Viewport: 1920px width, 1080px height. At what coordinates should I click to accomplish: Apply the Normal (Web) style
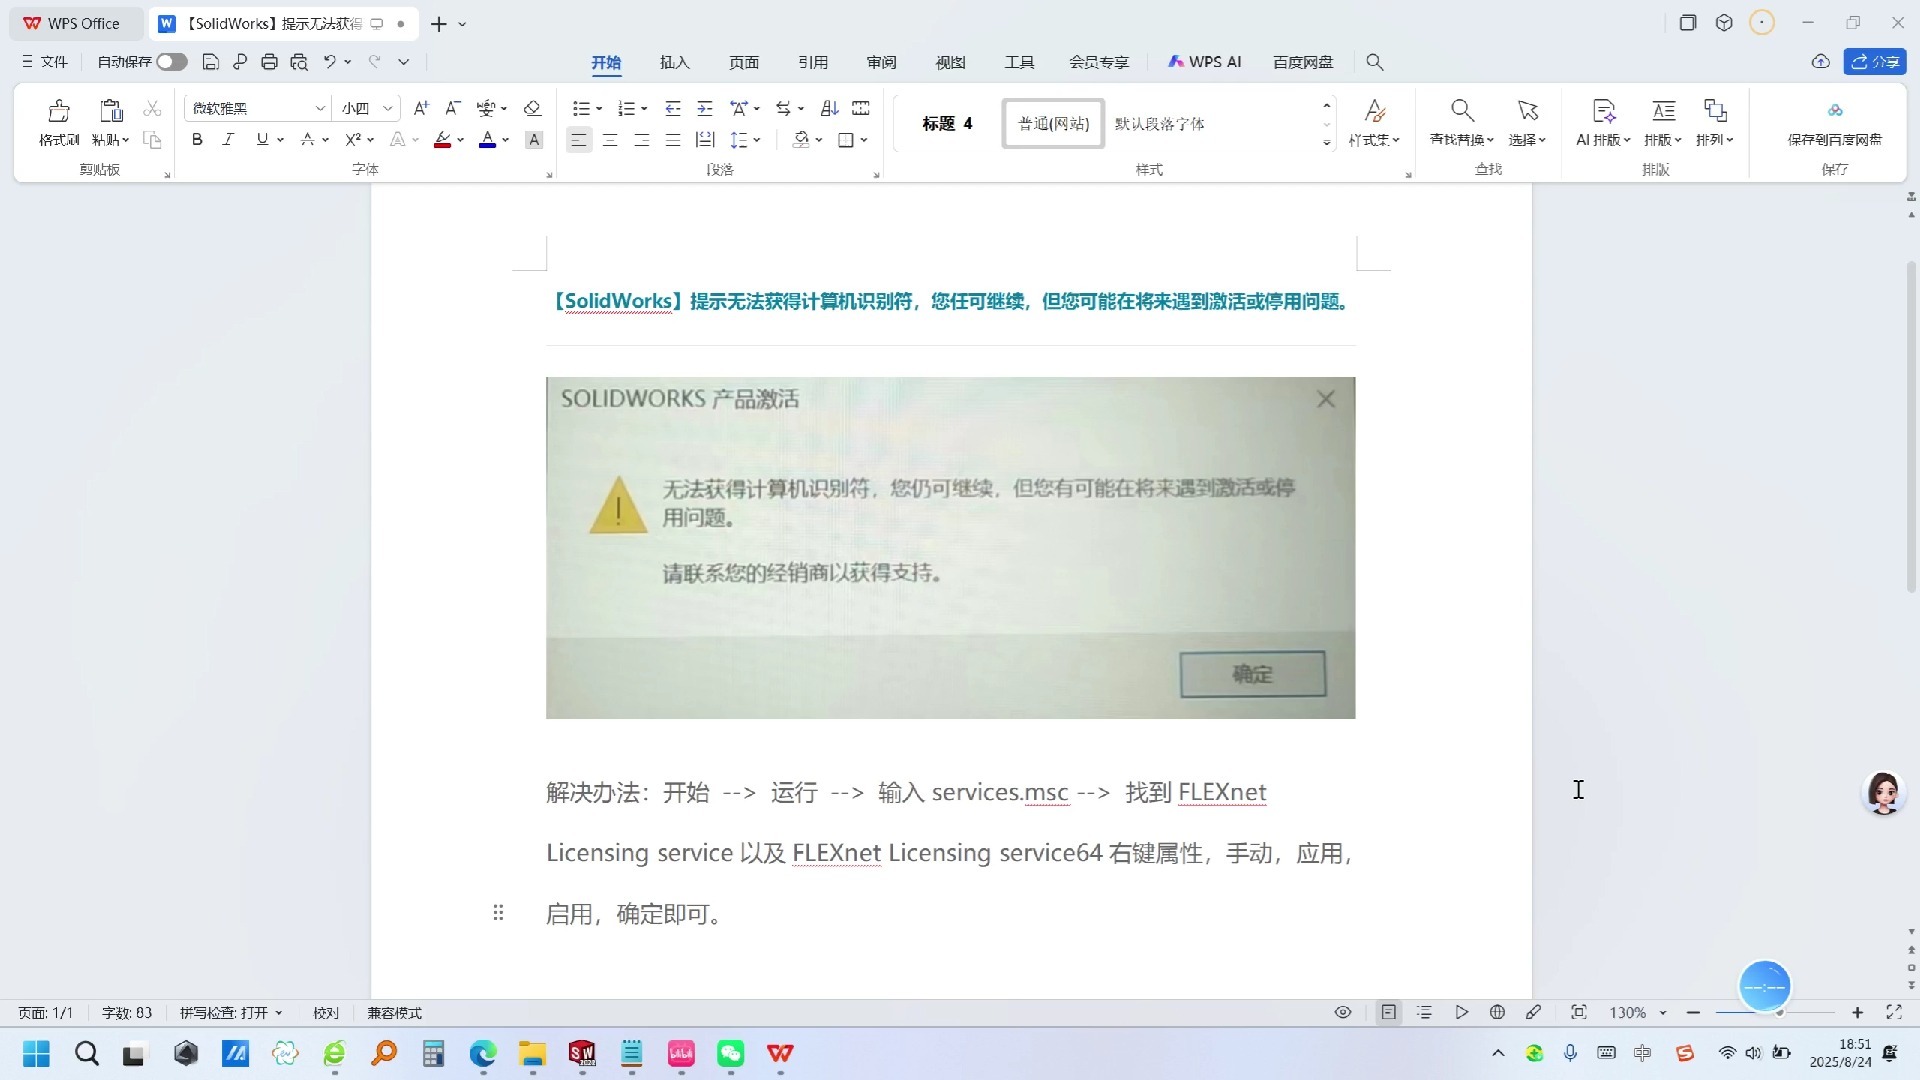coord(1053,124)
